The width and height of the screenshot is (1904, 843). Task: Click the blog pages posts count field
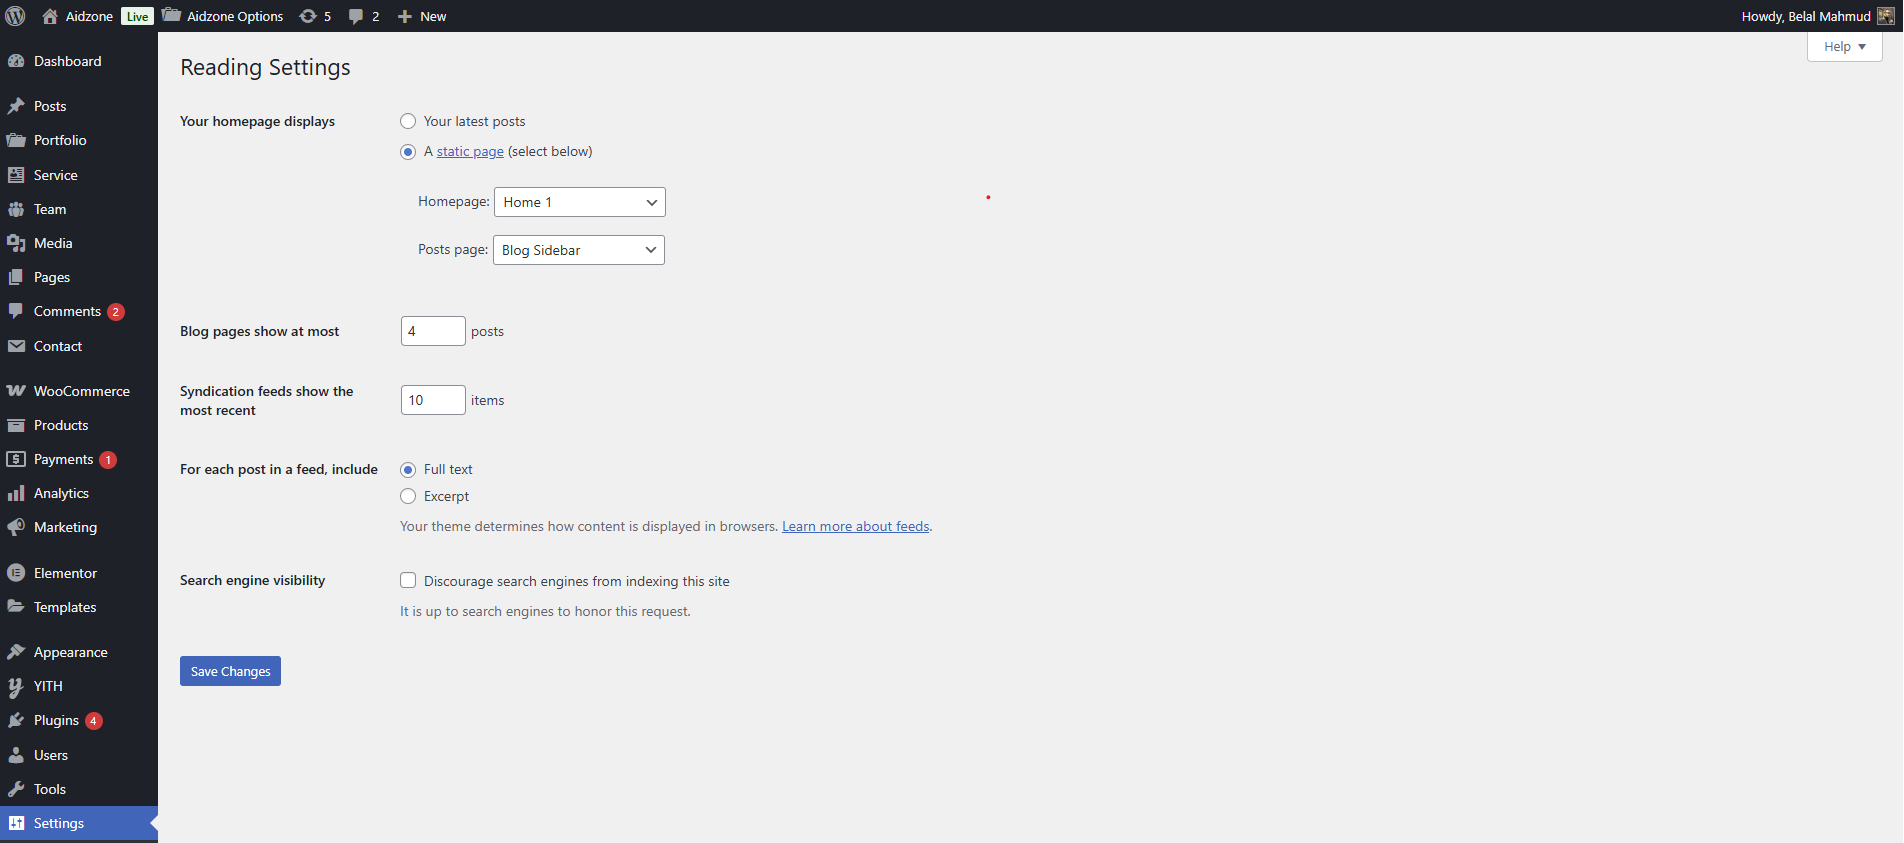pos(432,331)
